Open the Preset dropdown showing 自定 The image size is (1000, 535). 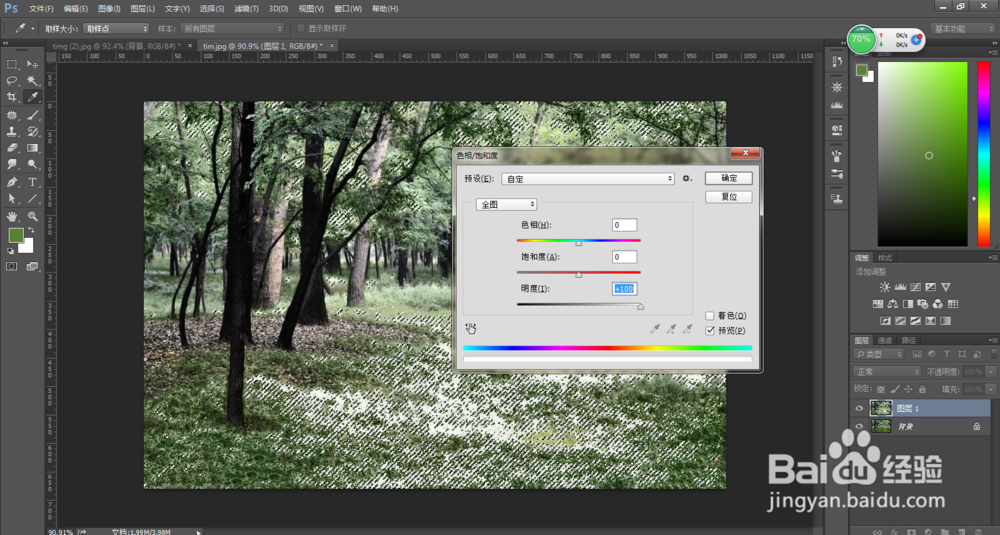click(588, 179)
